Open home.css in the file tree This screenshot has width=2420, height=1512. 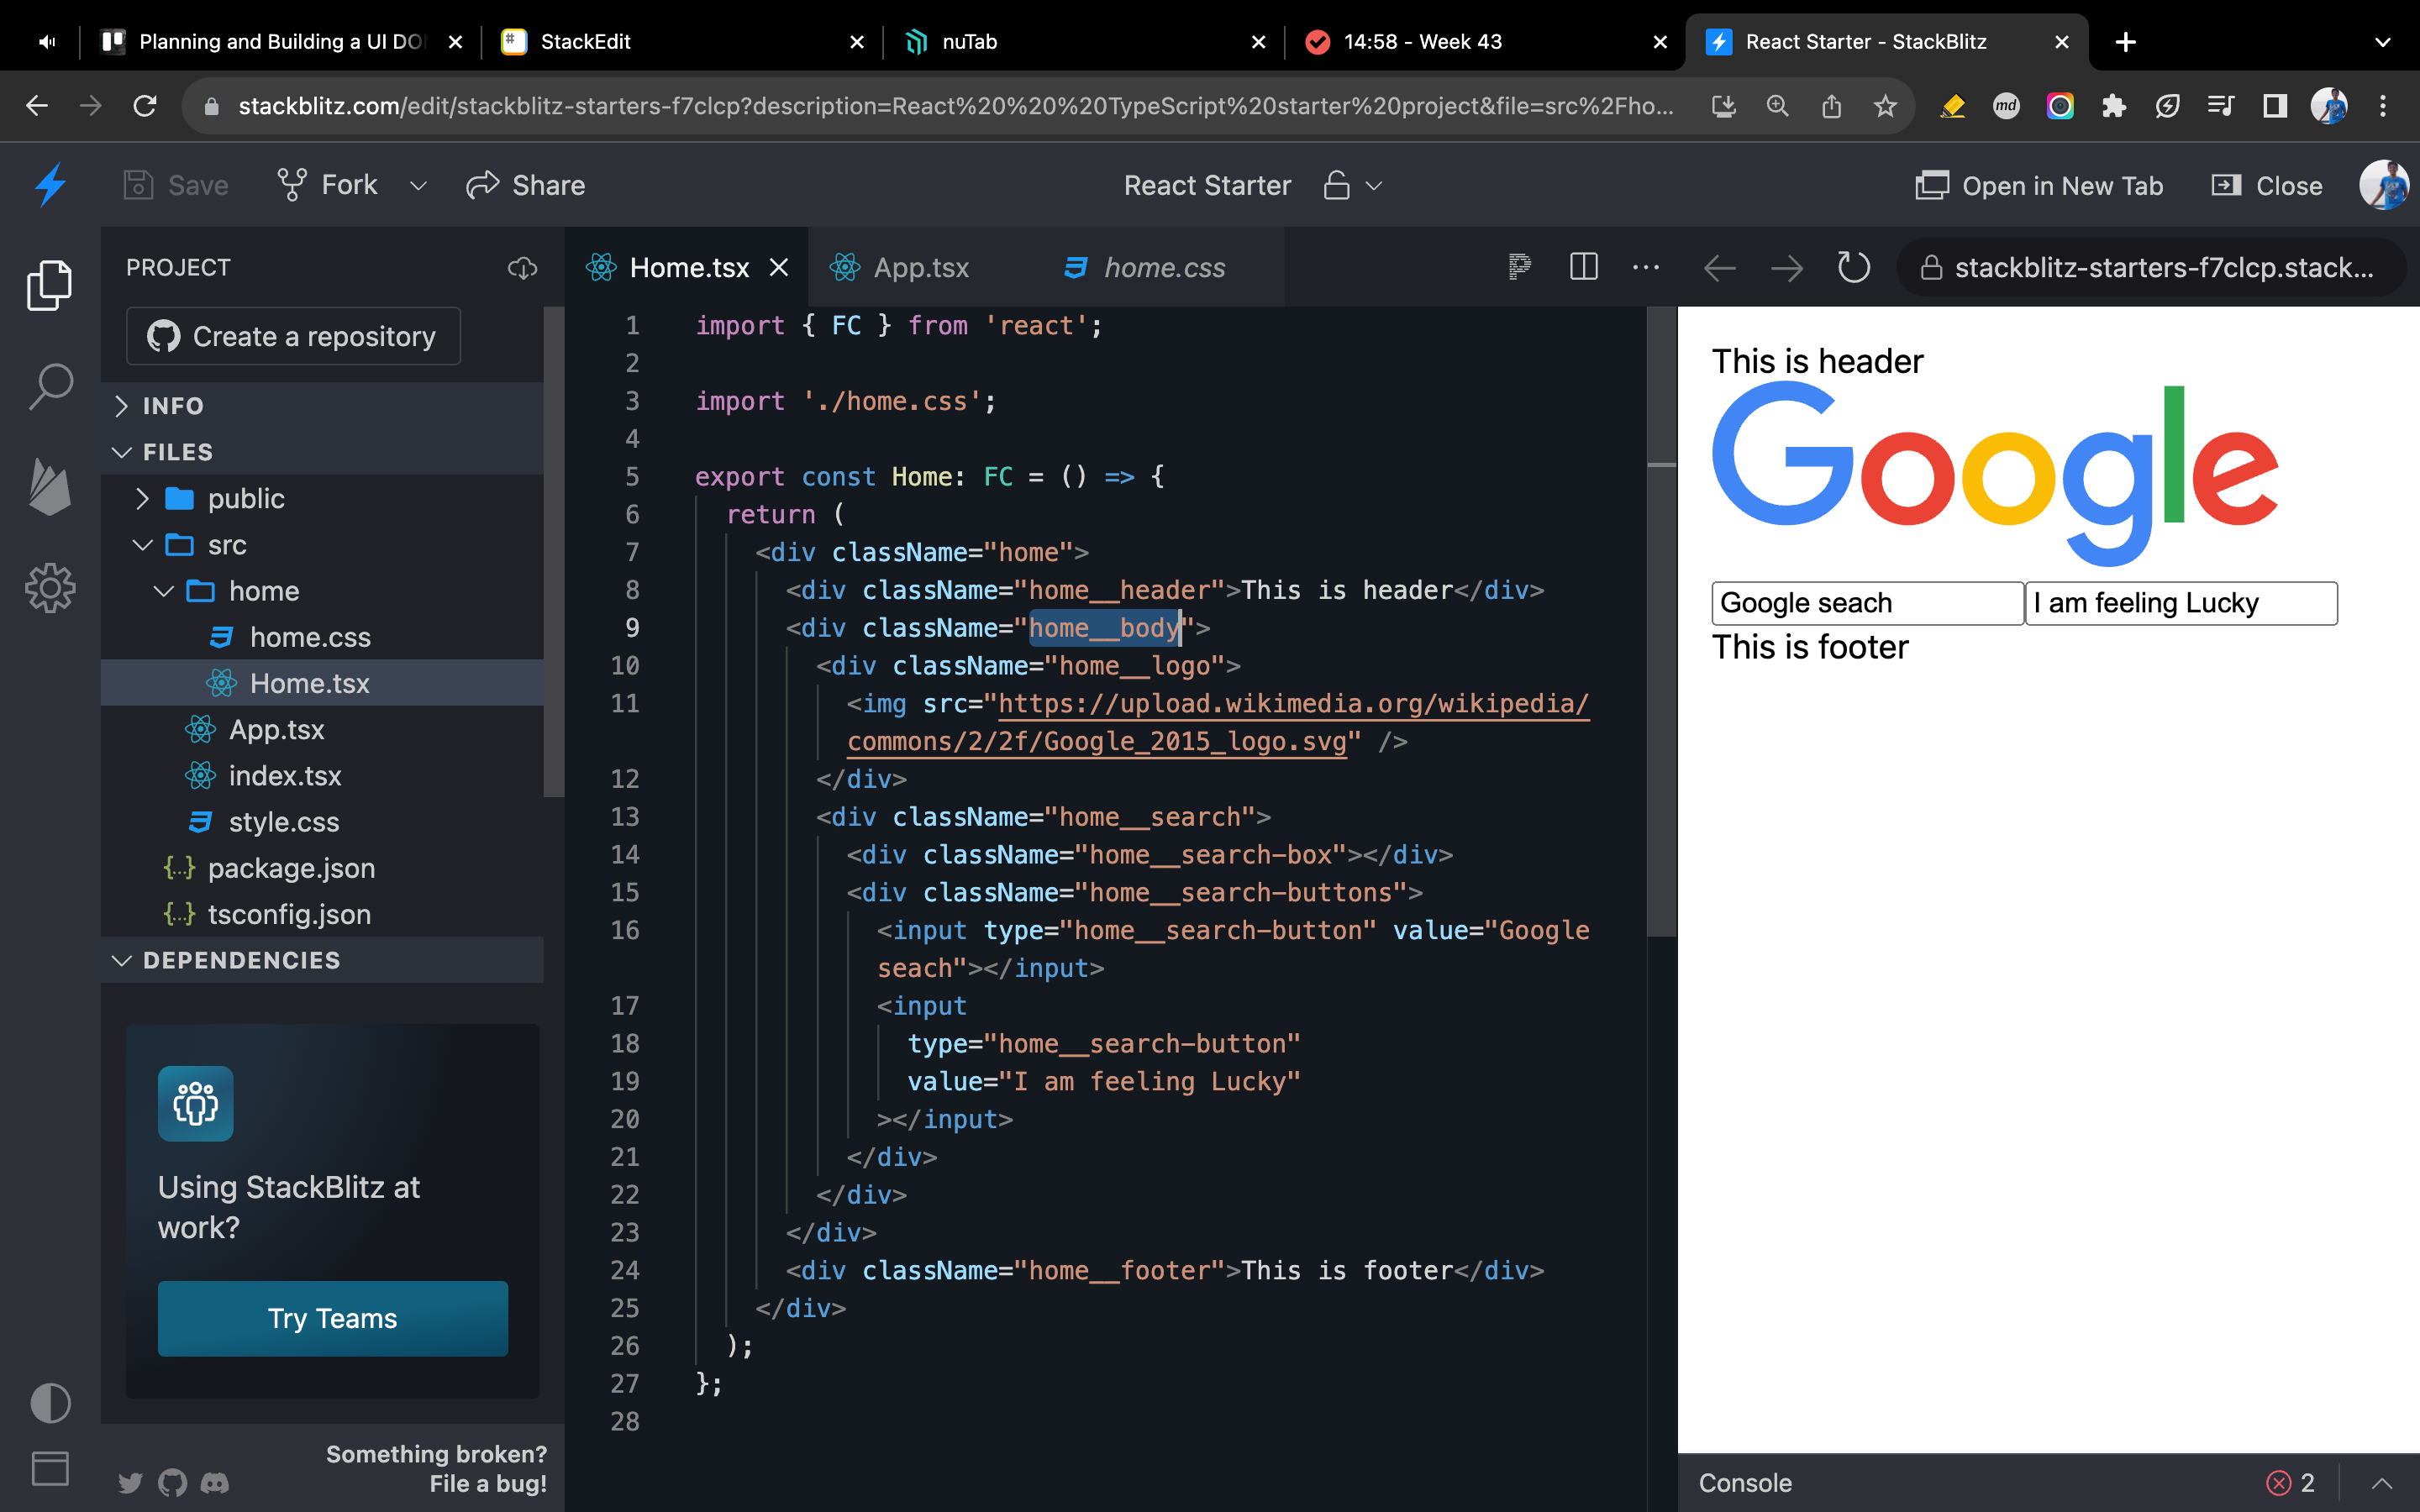coord(322,637)
